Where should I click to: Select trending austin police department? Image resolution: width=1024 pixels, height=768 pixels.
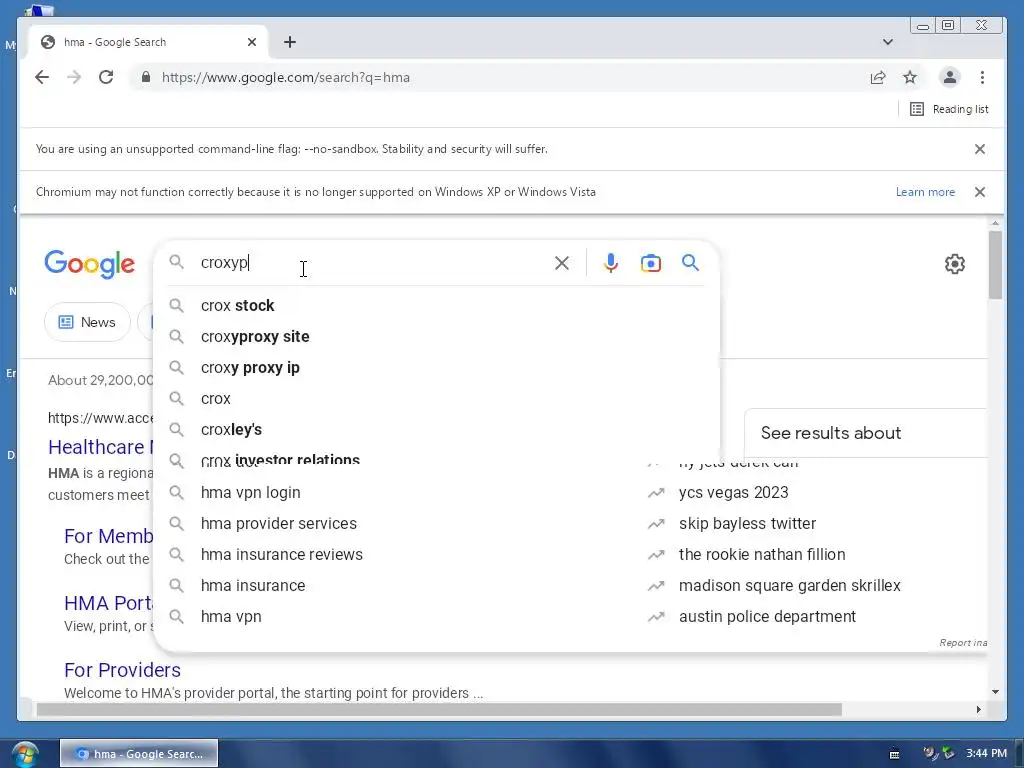(x=767, y=616)
